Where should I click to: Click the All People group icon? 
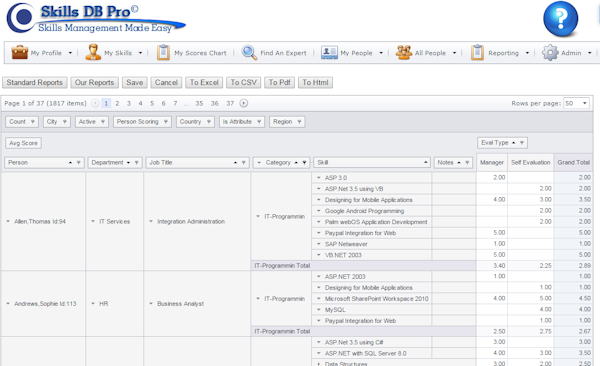tap(403, 52)
